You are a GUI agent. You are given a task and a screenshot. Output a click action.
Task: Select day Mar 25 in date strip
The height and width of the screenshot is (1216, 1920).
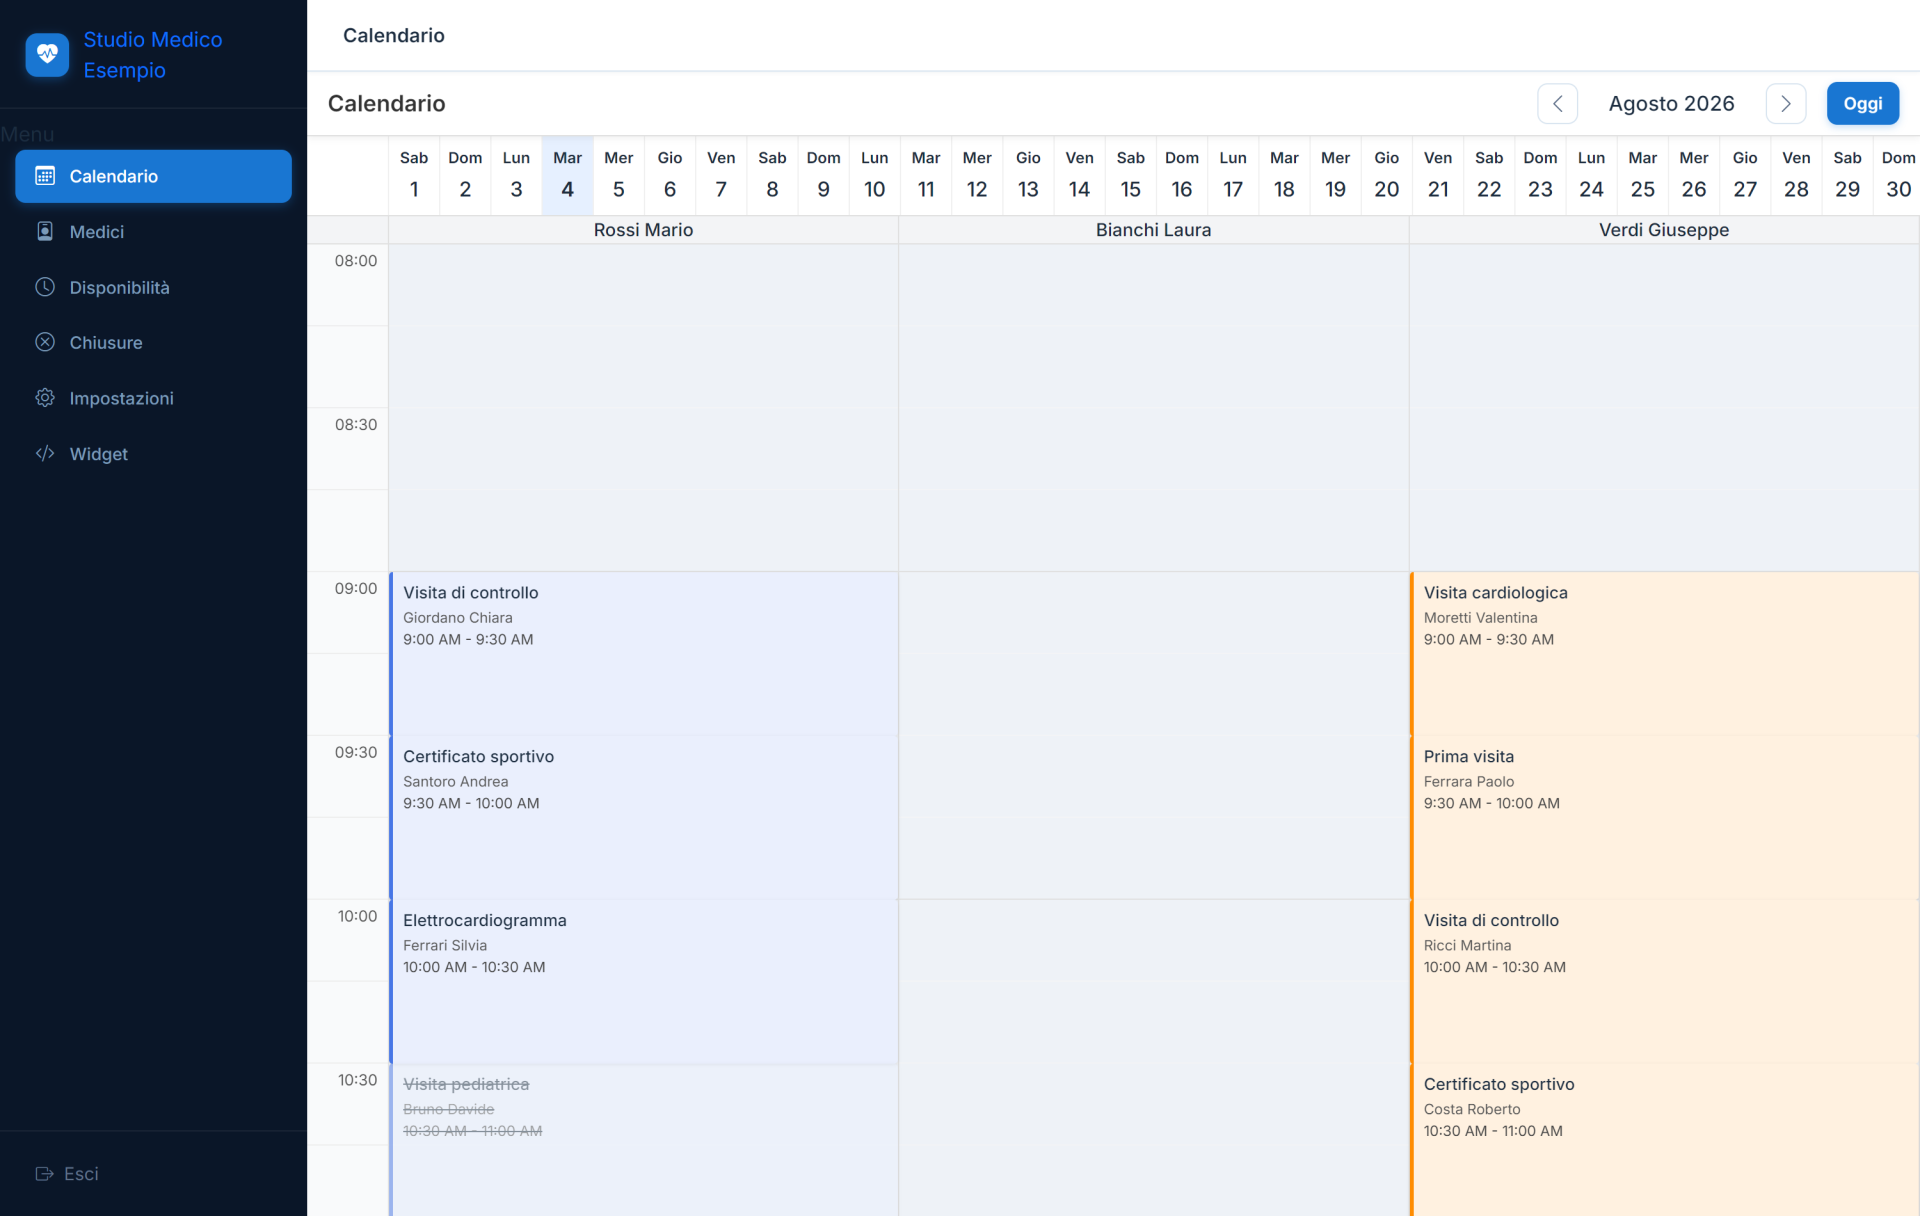coord(1642,175)
